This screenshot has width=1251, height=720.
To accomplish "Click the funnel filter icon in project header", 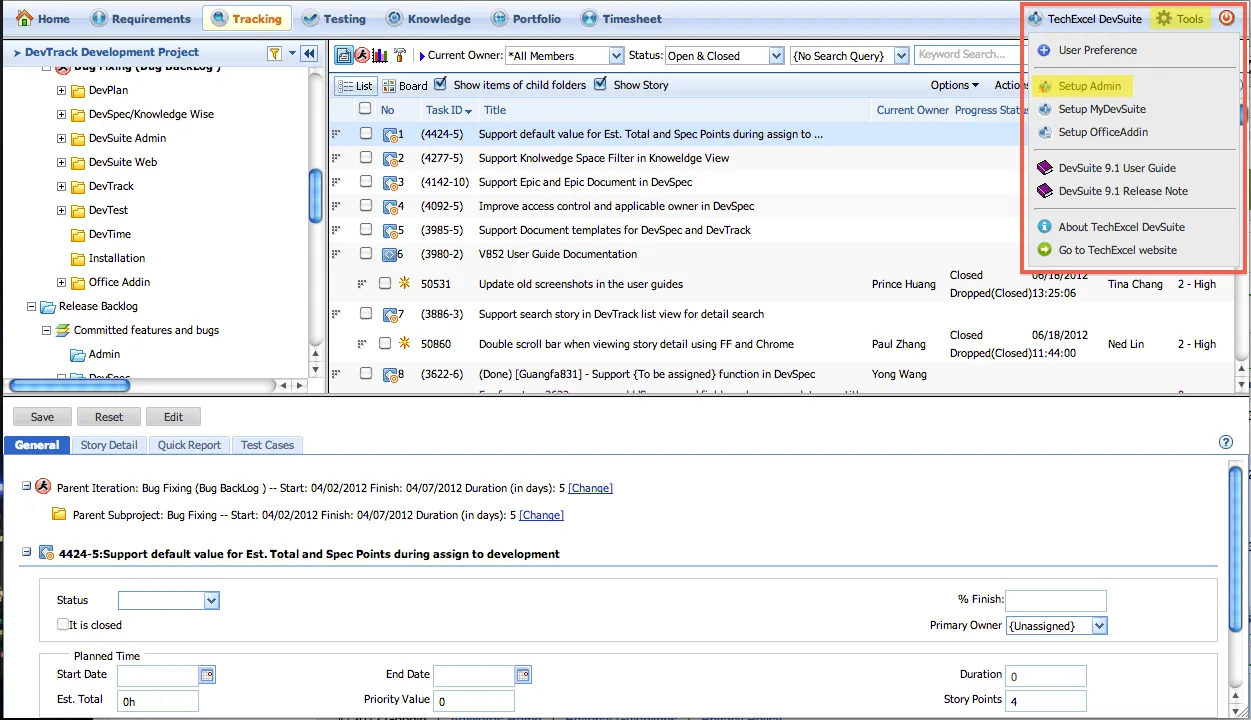I will [274, 53].
